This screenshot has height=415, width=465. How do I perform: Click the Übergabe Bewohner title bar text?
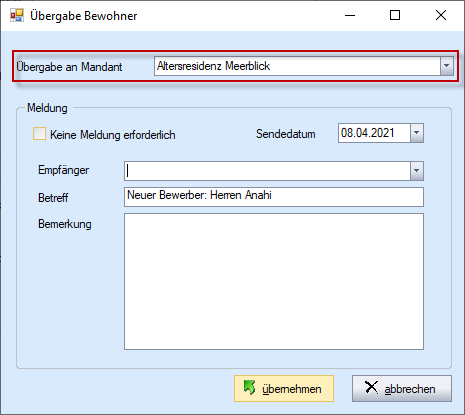(x=84, y=16)
